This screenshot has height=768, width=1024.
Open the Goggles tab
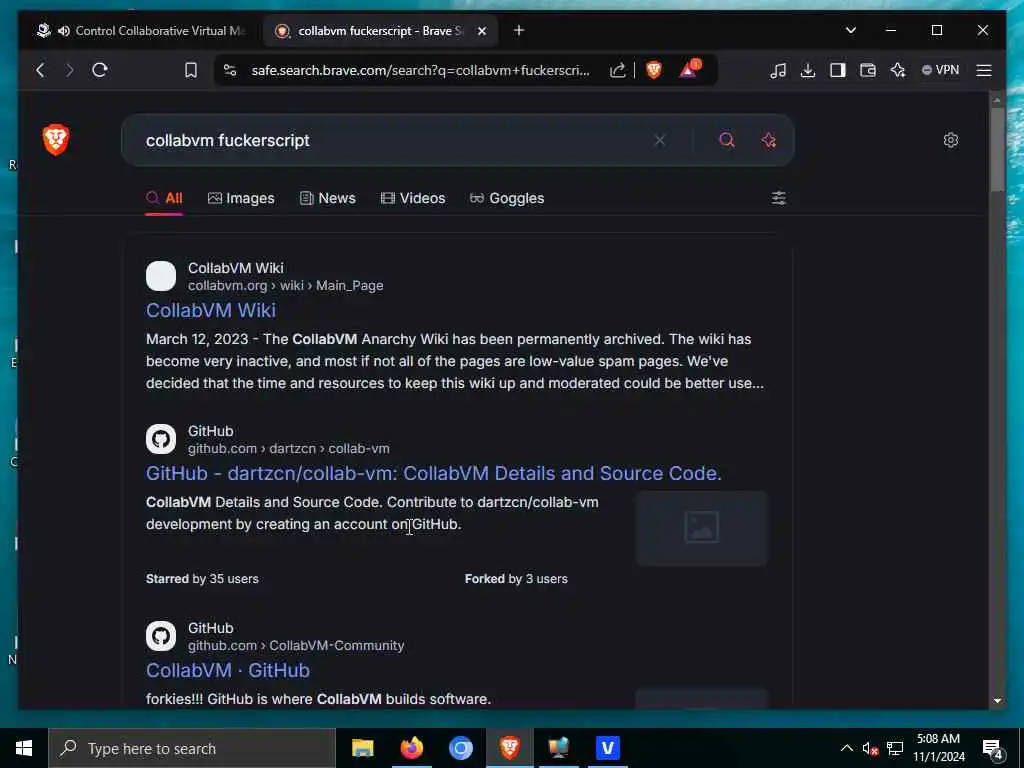click(x=507, y=198)
